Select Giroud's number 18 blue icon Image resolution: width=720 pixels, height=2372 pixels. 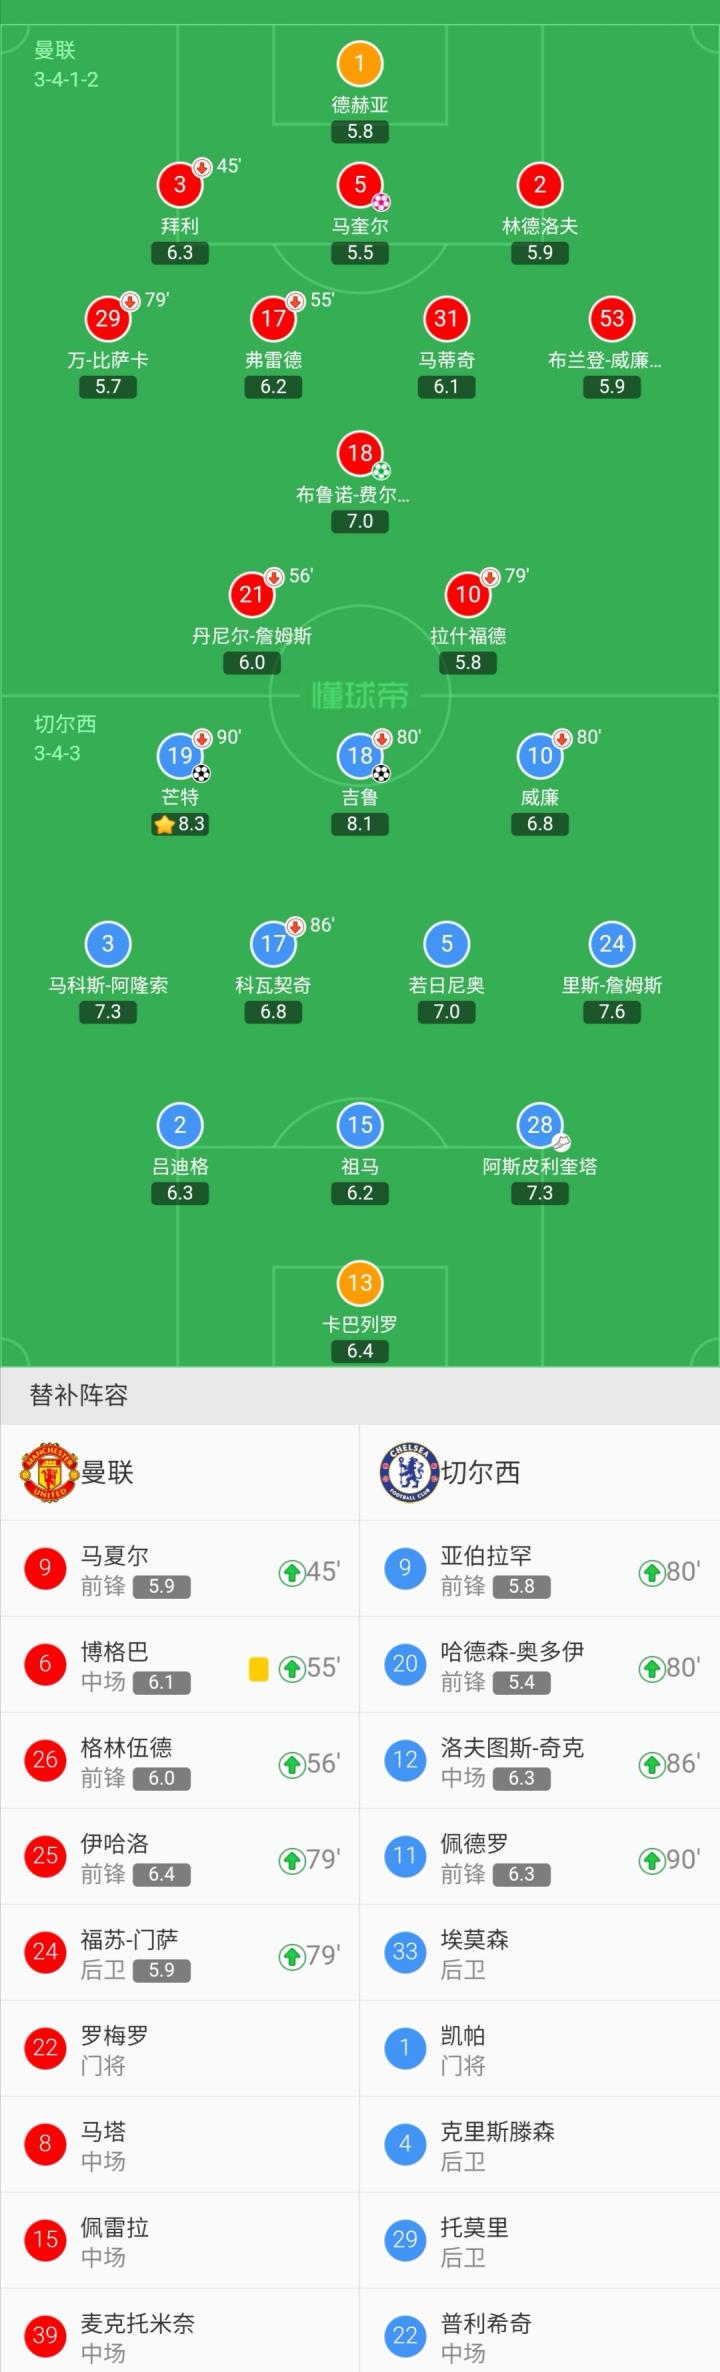[x=360, y=756]
